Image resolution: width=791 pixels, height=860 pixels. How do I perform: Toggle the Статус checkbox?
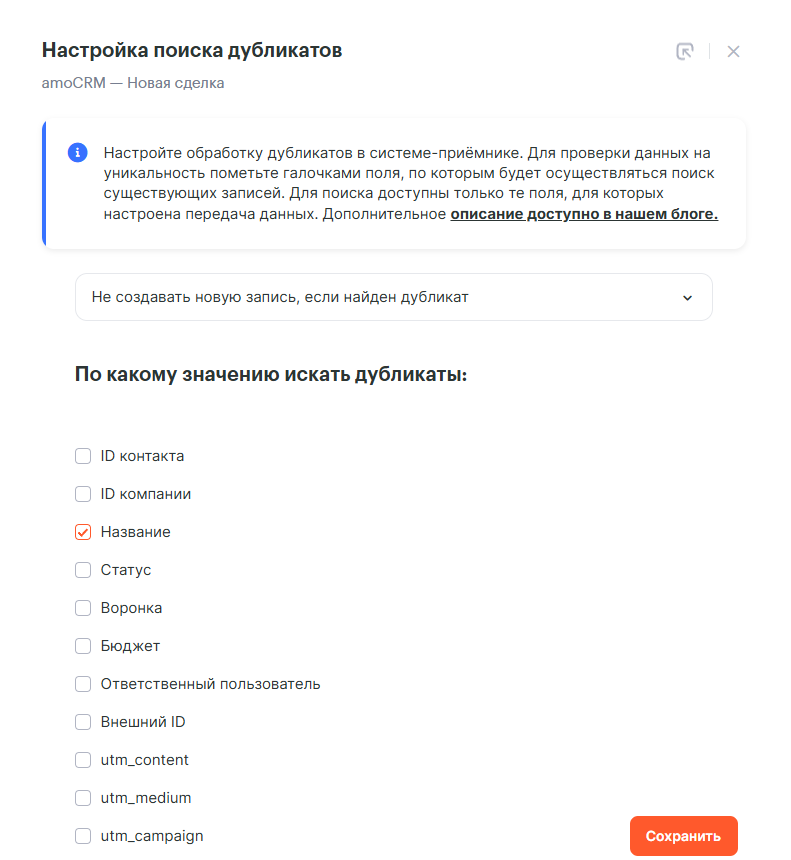(83, 570)
